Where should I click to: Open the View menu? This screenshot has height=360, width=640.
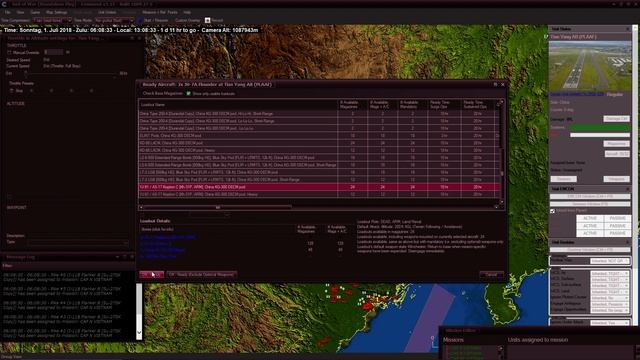(x=20, y=13)
